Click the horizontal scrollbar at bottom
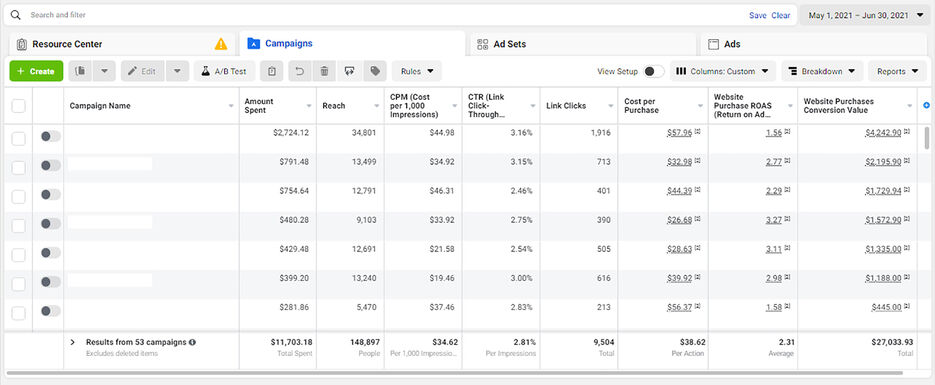 click(x=455, y=373)
